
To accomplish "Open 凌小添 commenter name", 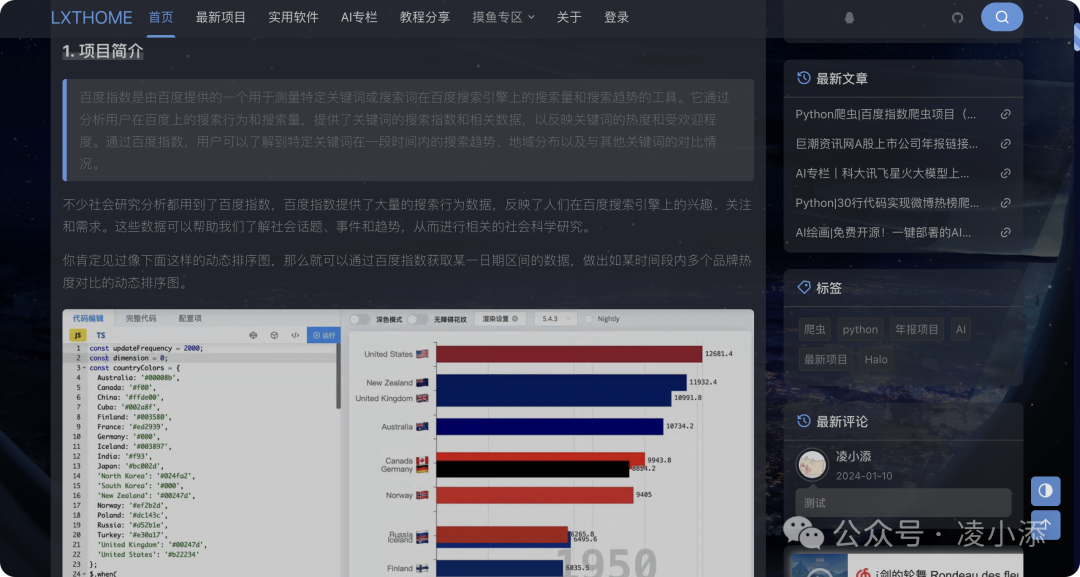I will (x=853, y=456).
